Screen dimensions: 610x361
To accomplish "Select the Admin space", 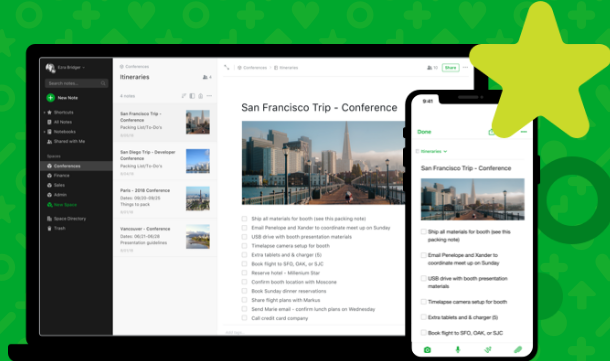I will tap(60, 195).
